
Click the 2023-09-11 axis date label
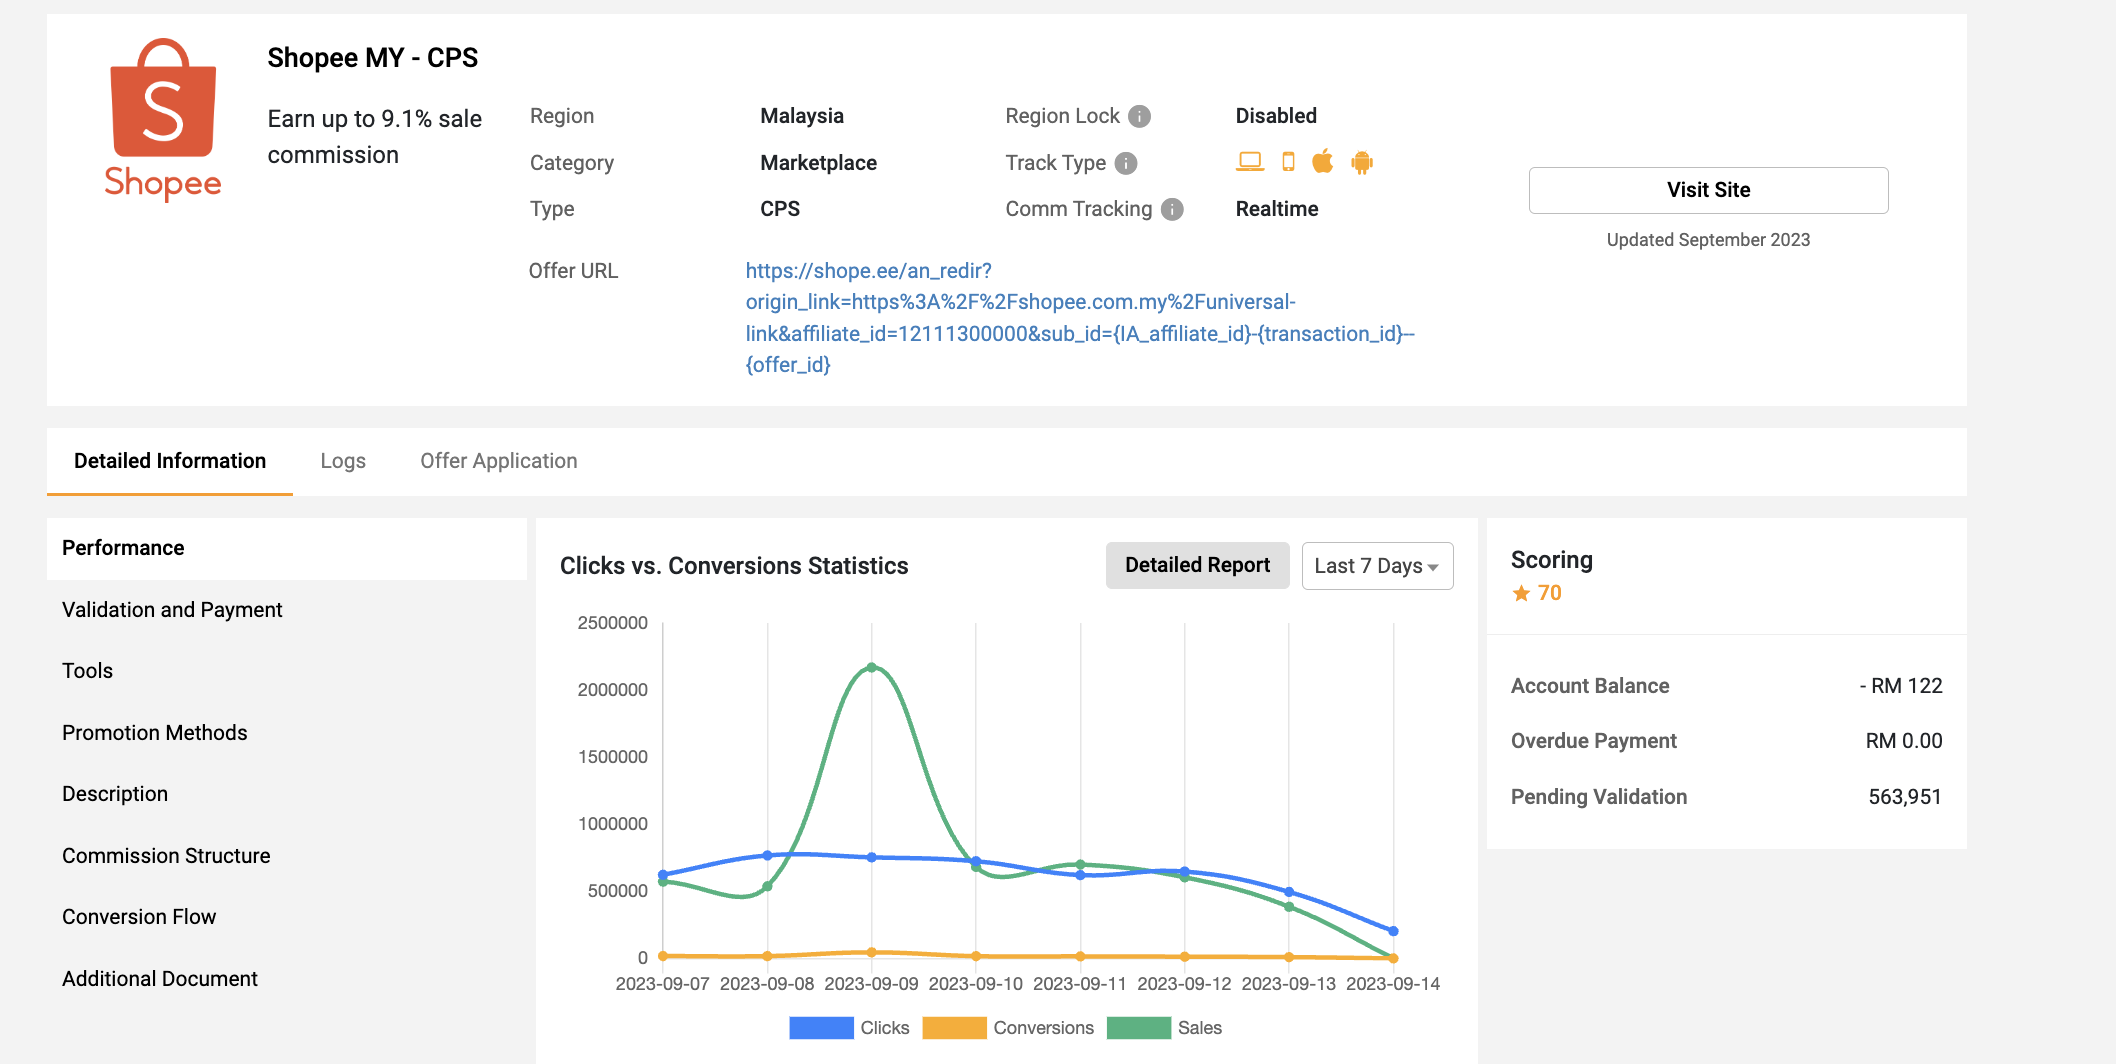coord(1080,984)
